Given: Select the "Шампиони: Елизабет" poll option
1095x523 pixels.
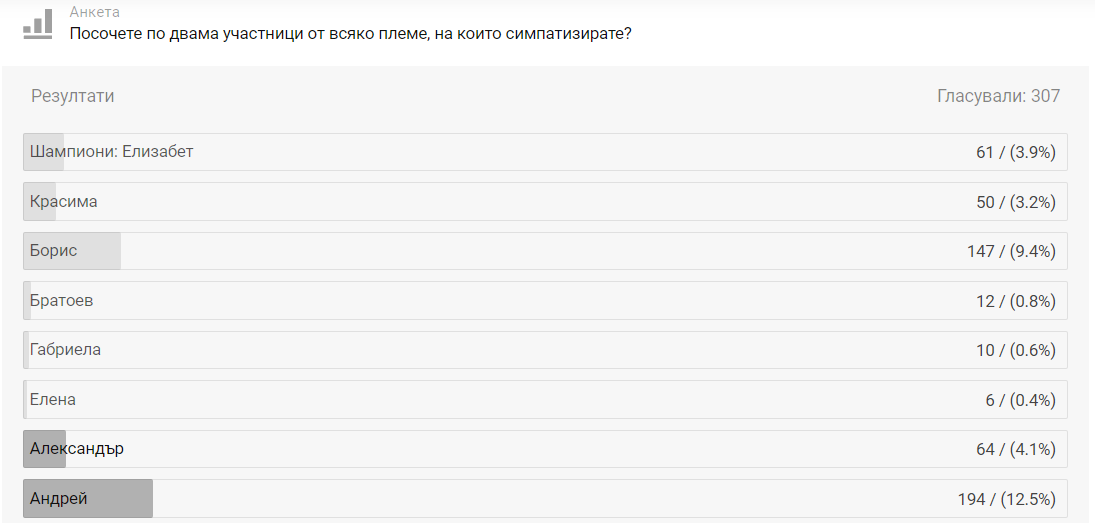Looking at the screenshot, I should coord(112,152).
